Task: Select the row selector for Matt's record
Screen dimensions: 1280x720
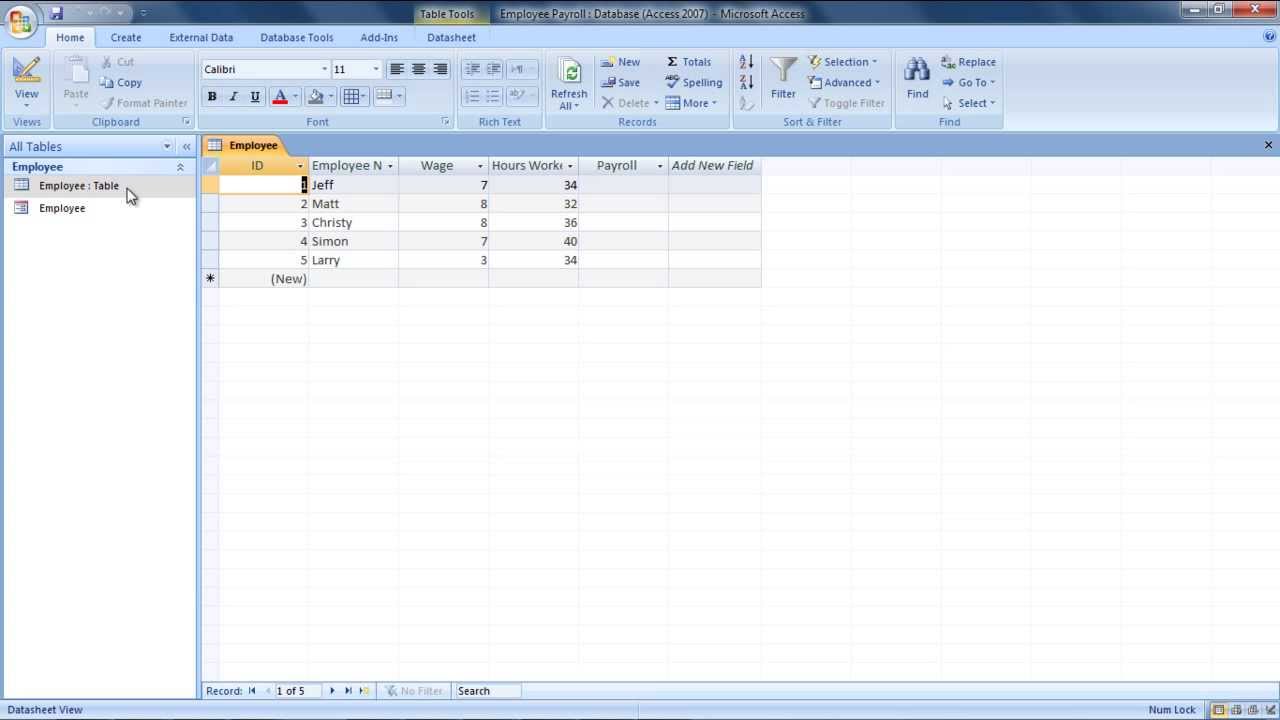Action: point(210,204)
